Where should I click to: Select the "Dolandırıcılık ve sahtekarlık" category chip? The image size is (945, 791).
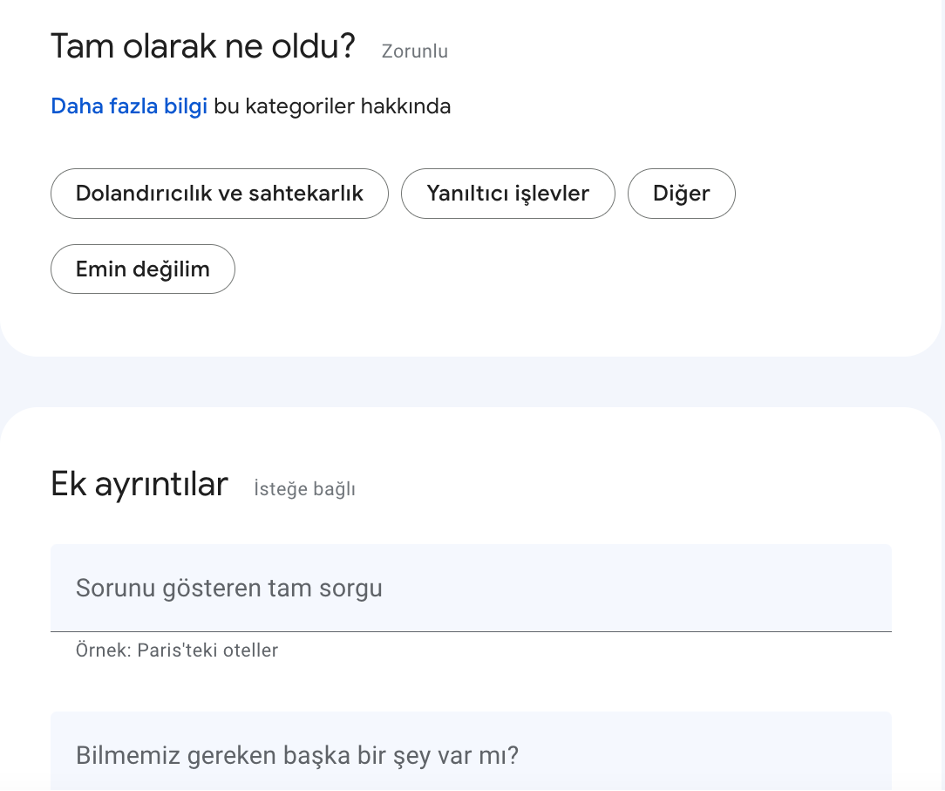pos(219,193)
